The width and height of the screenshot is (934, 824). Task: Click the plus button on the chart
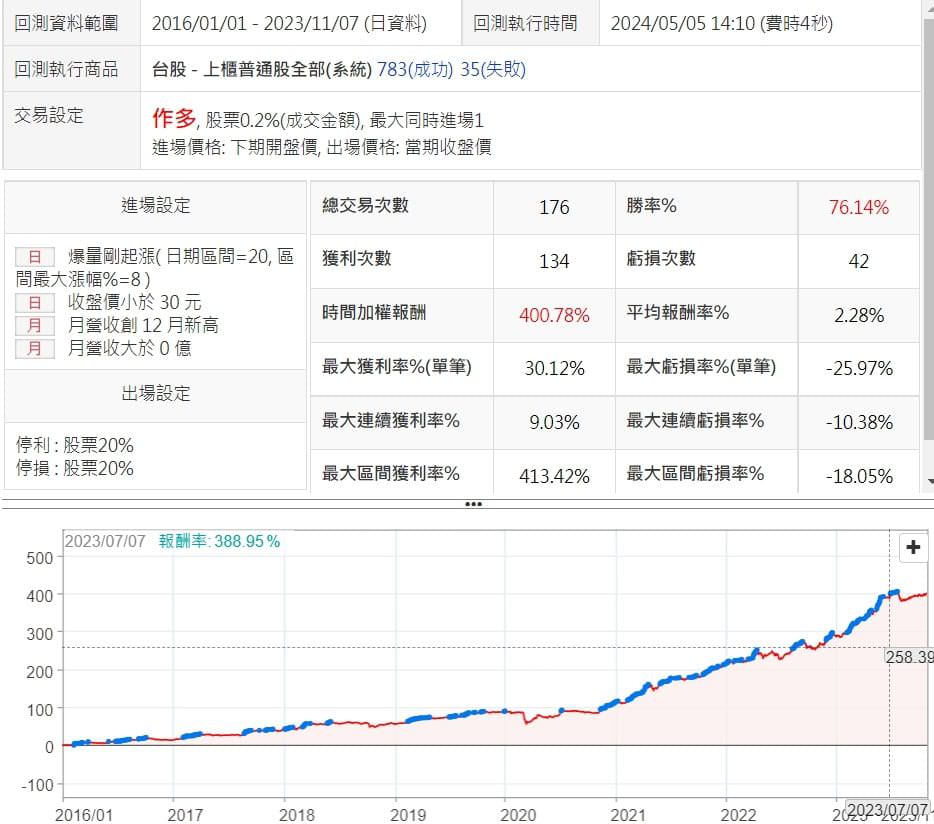point(913,547)
